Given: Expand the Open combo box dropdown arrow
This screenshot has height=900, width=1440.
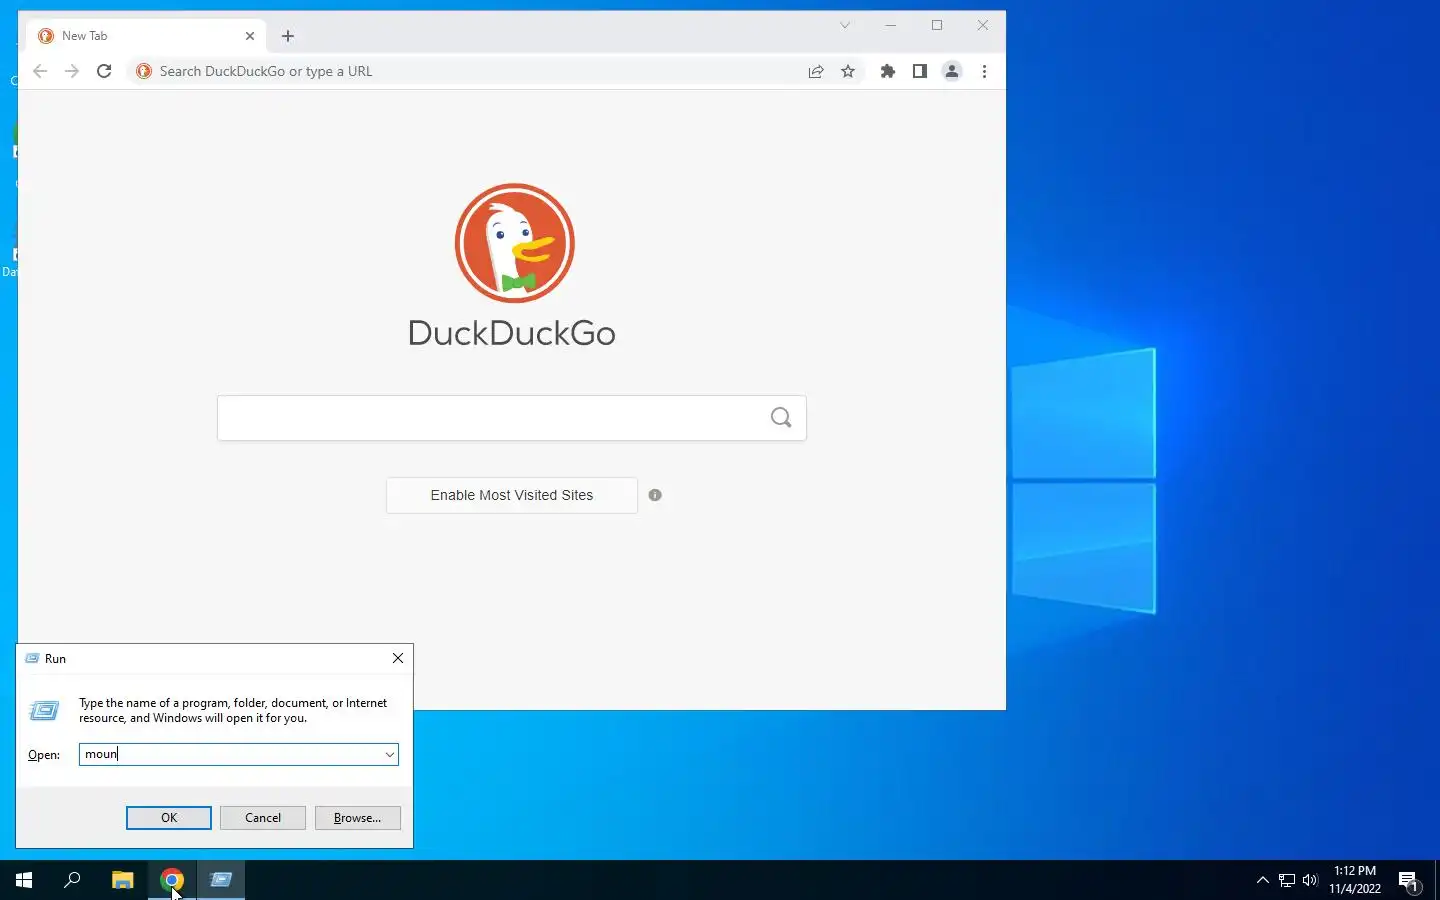Looking at the screenshot, I should point(389,755).
